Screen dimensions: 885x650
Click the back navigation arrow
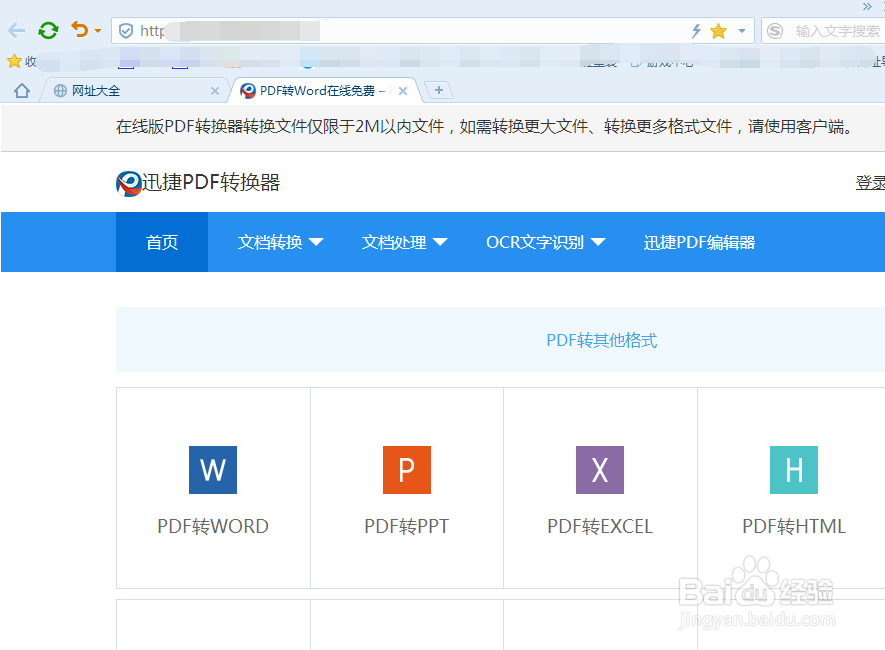(x=14, y=30)
